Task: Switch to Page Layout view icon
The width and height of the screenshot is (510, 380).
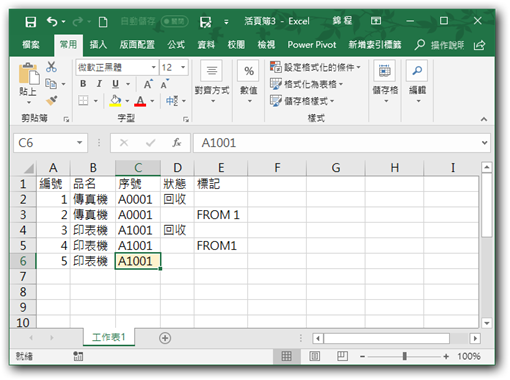Action: click(x=314, y=356)
